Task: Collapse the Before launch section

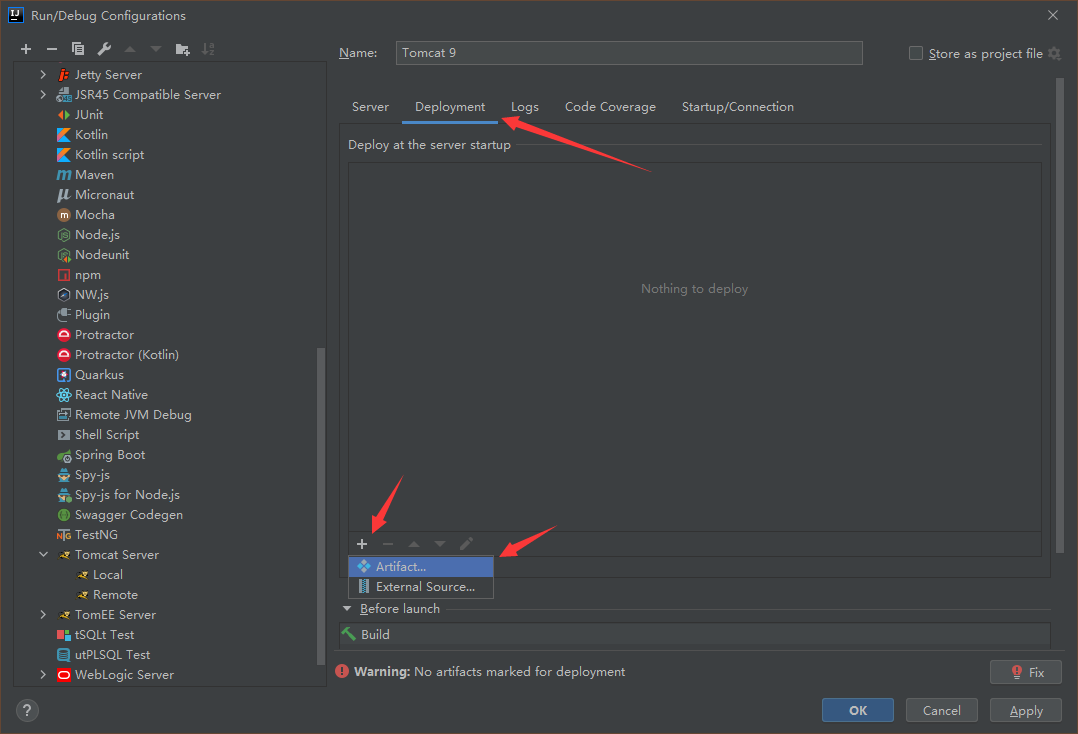Action: click(347, 609)
